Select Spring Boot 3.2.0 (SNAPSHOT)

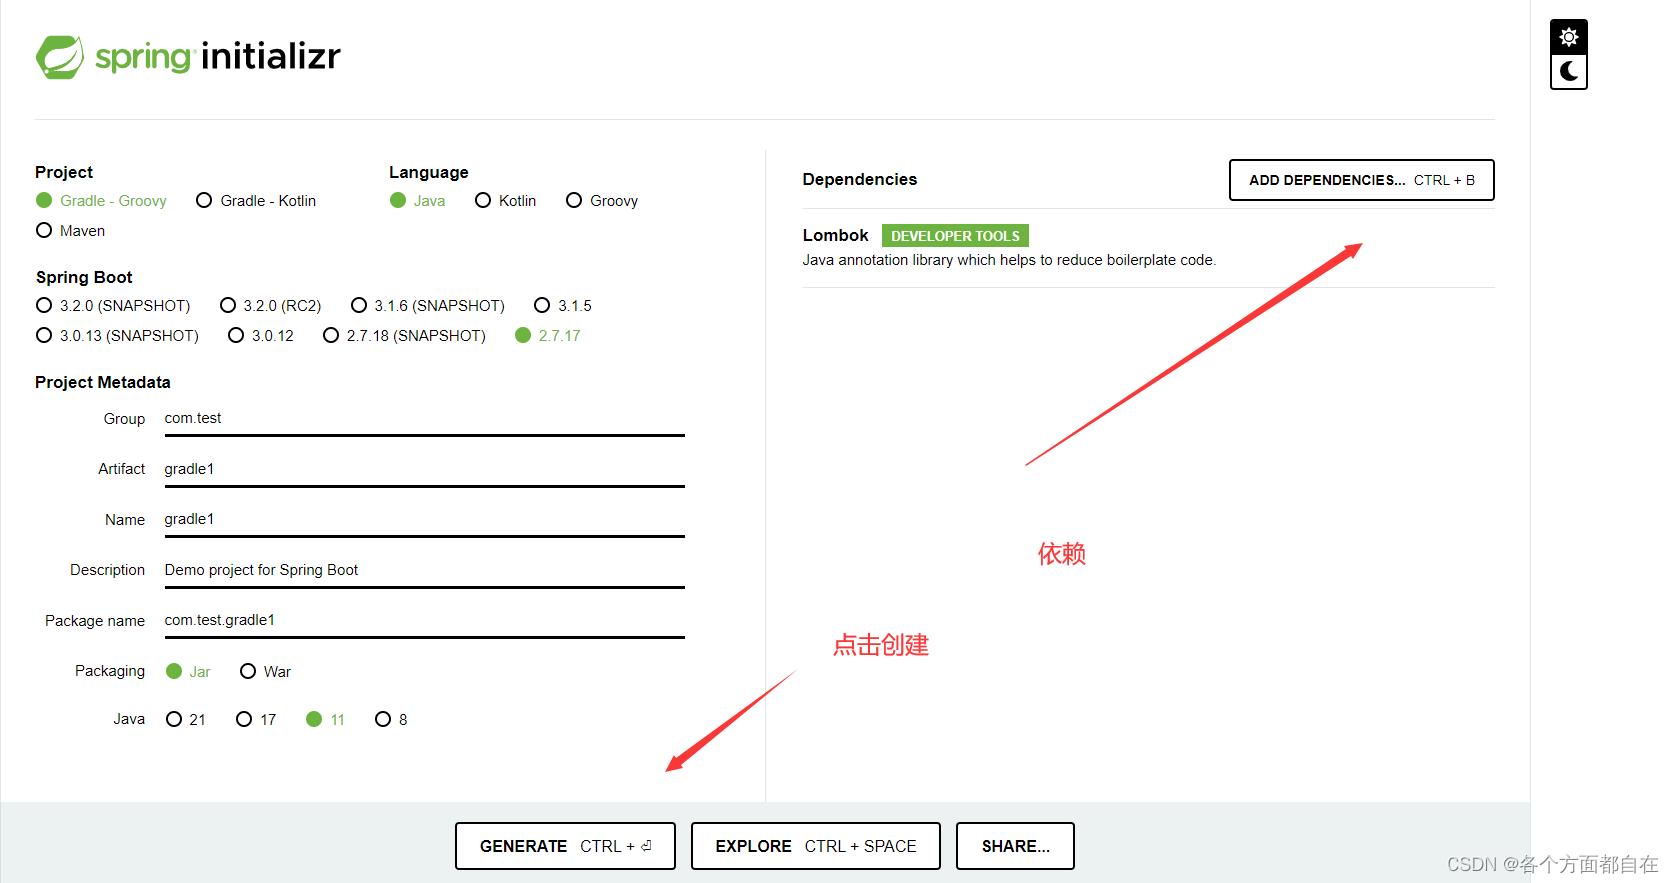pos(113,306)
